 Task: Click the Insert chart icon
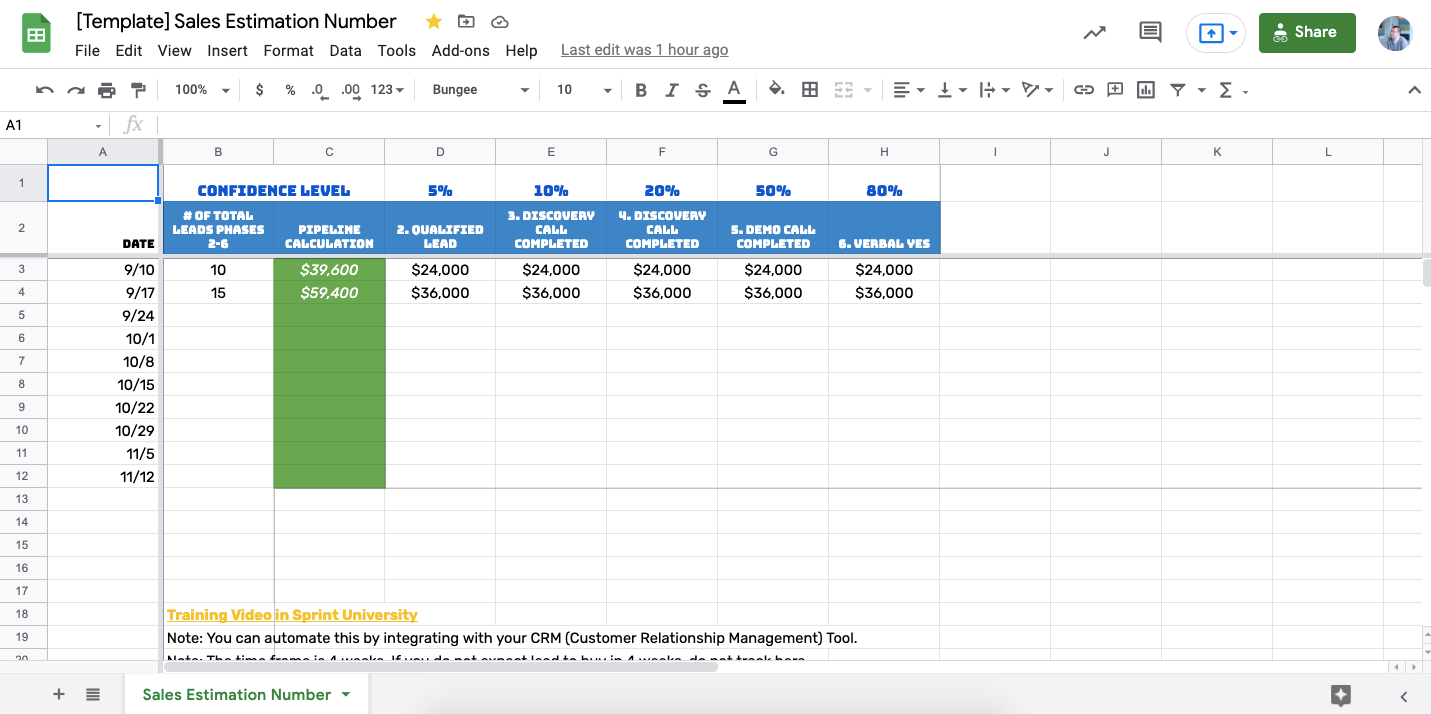click(x=1146, y=90)
